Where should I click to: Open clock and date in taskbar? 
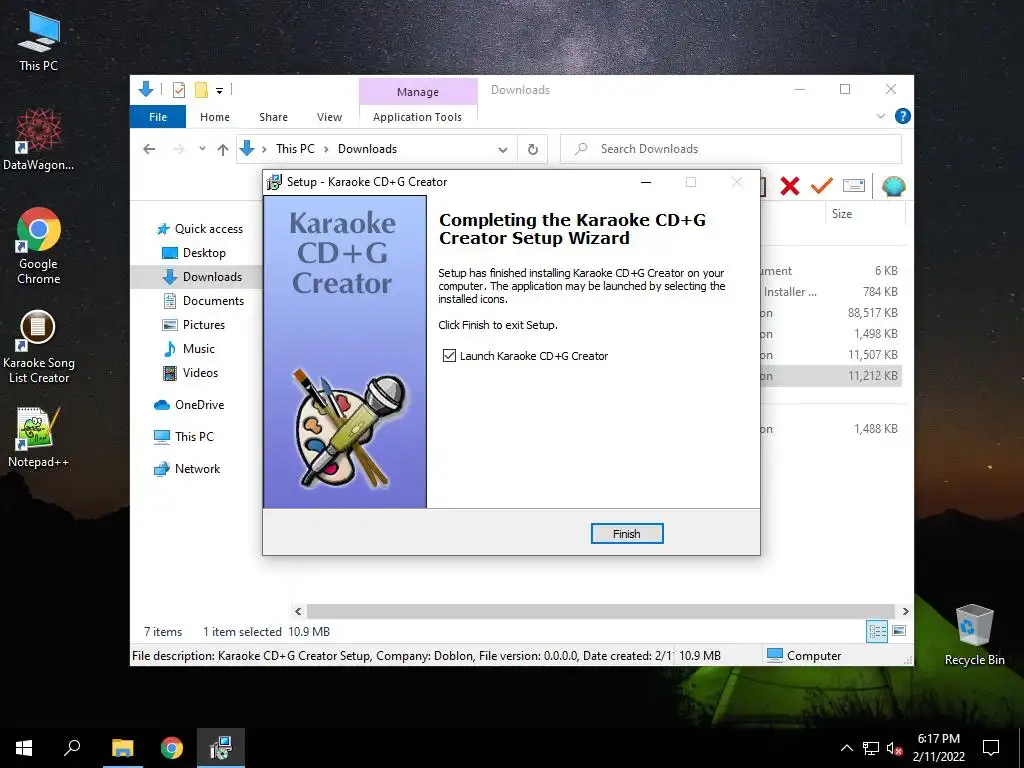pyautogui.click(x=938, y=748)
